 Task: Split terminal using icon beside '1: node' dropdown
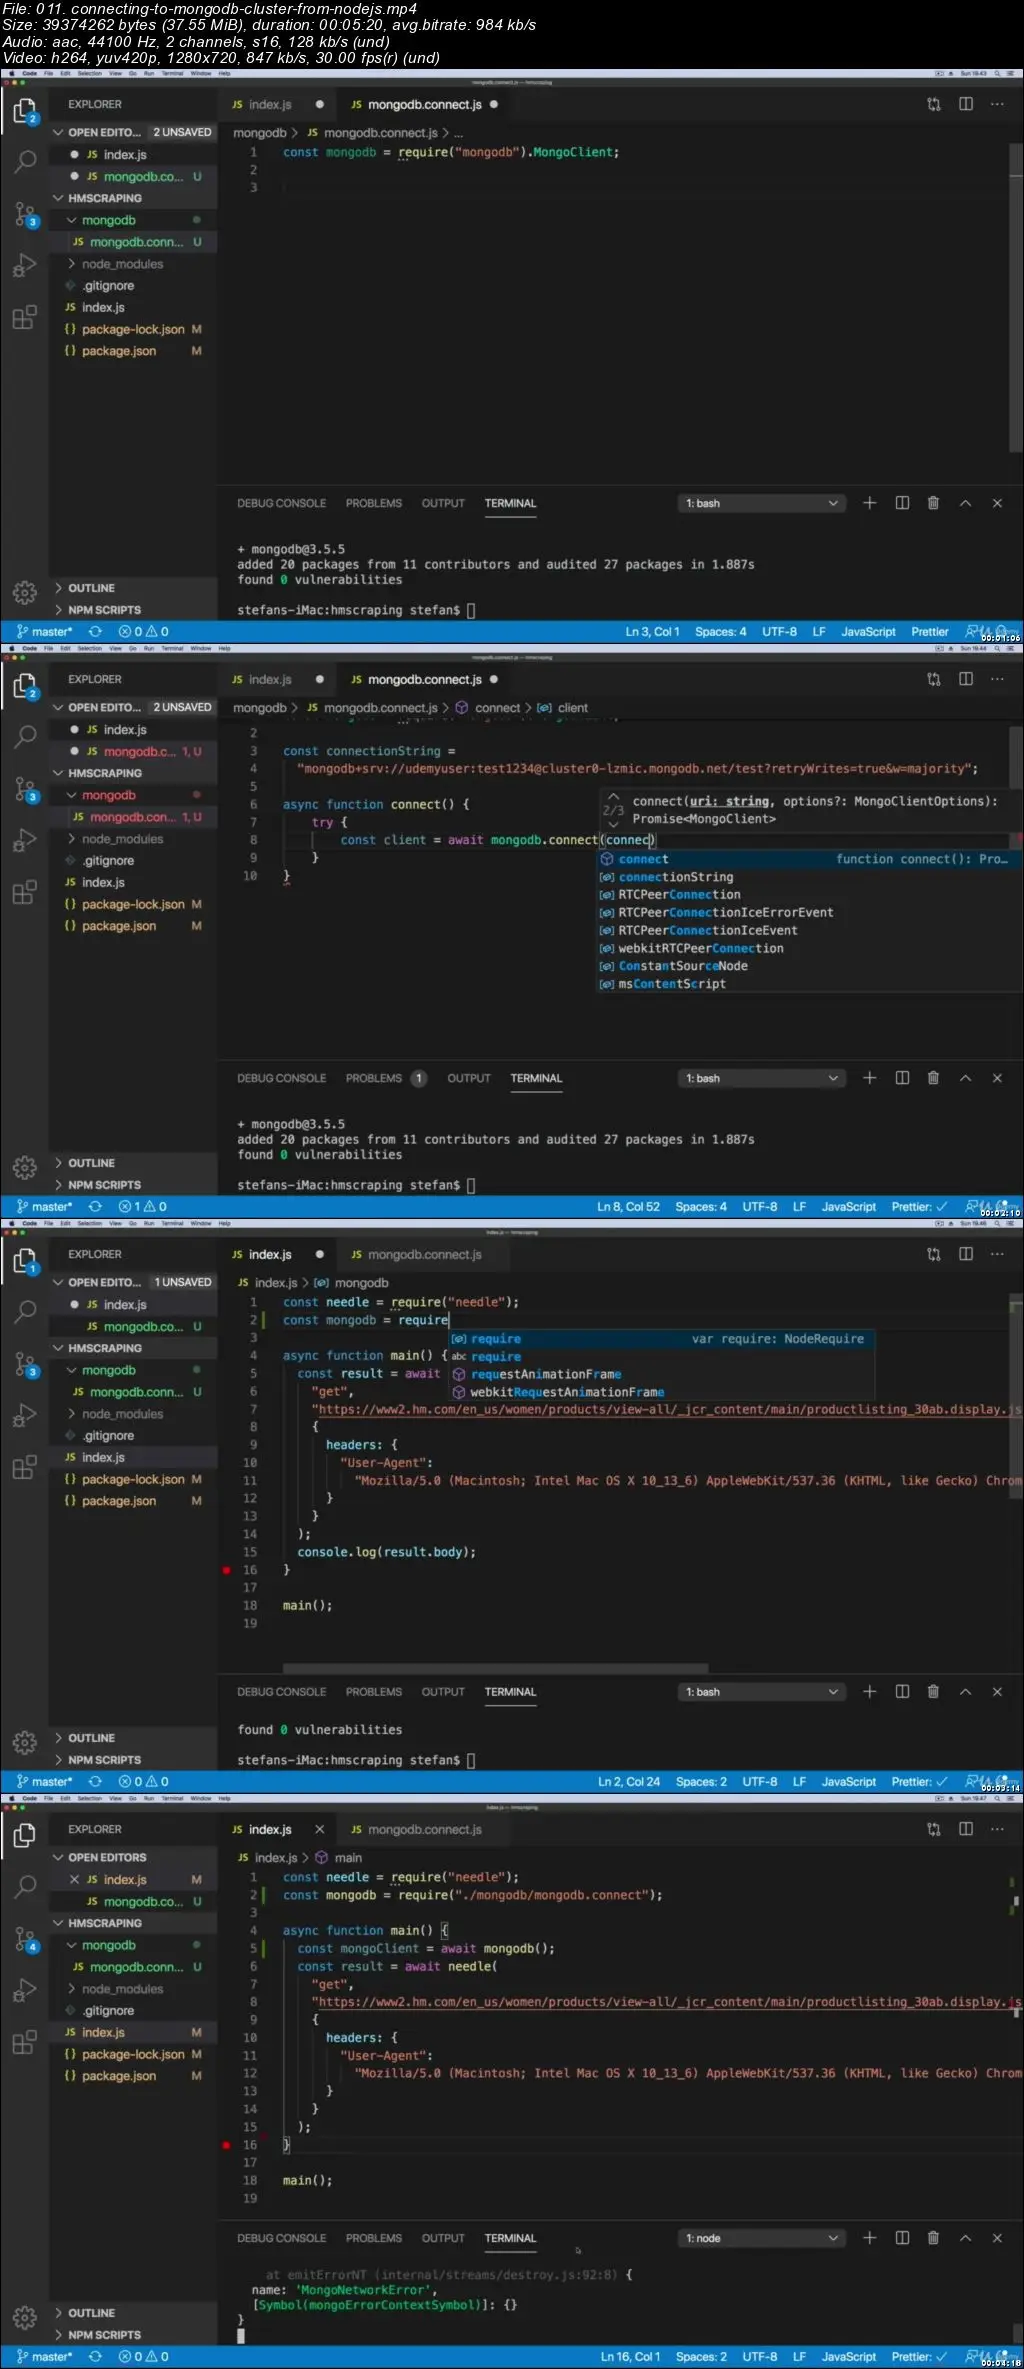tap(902, 2238)
